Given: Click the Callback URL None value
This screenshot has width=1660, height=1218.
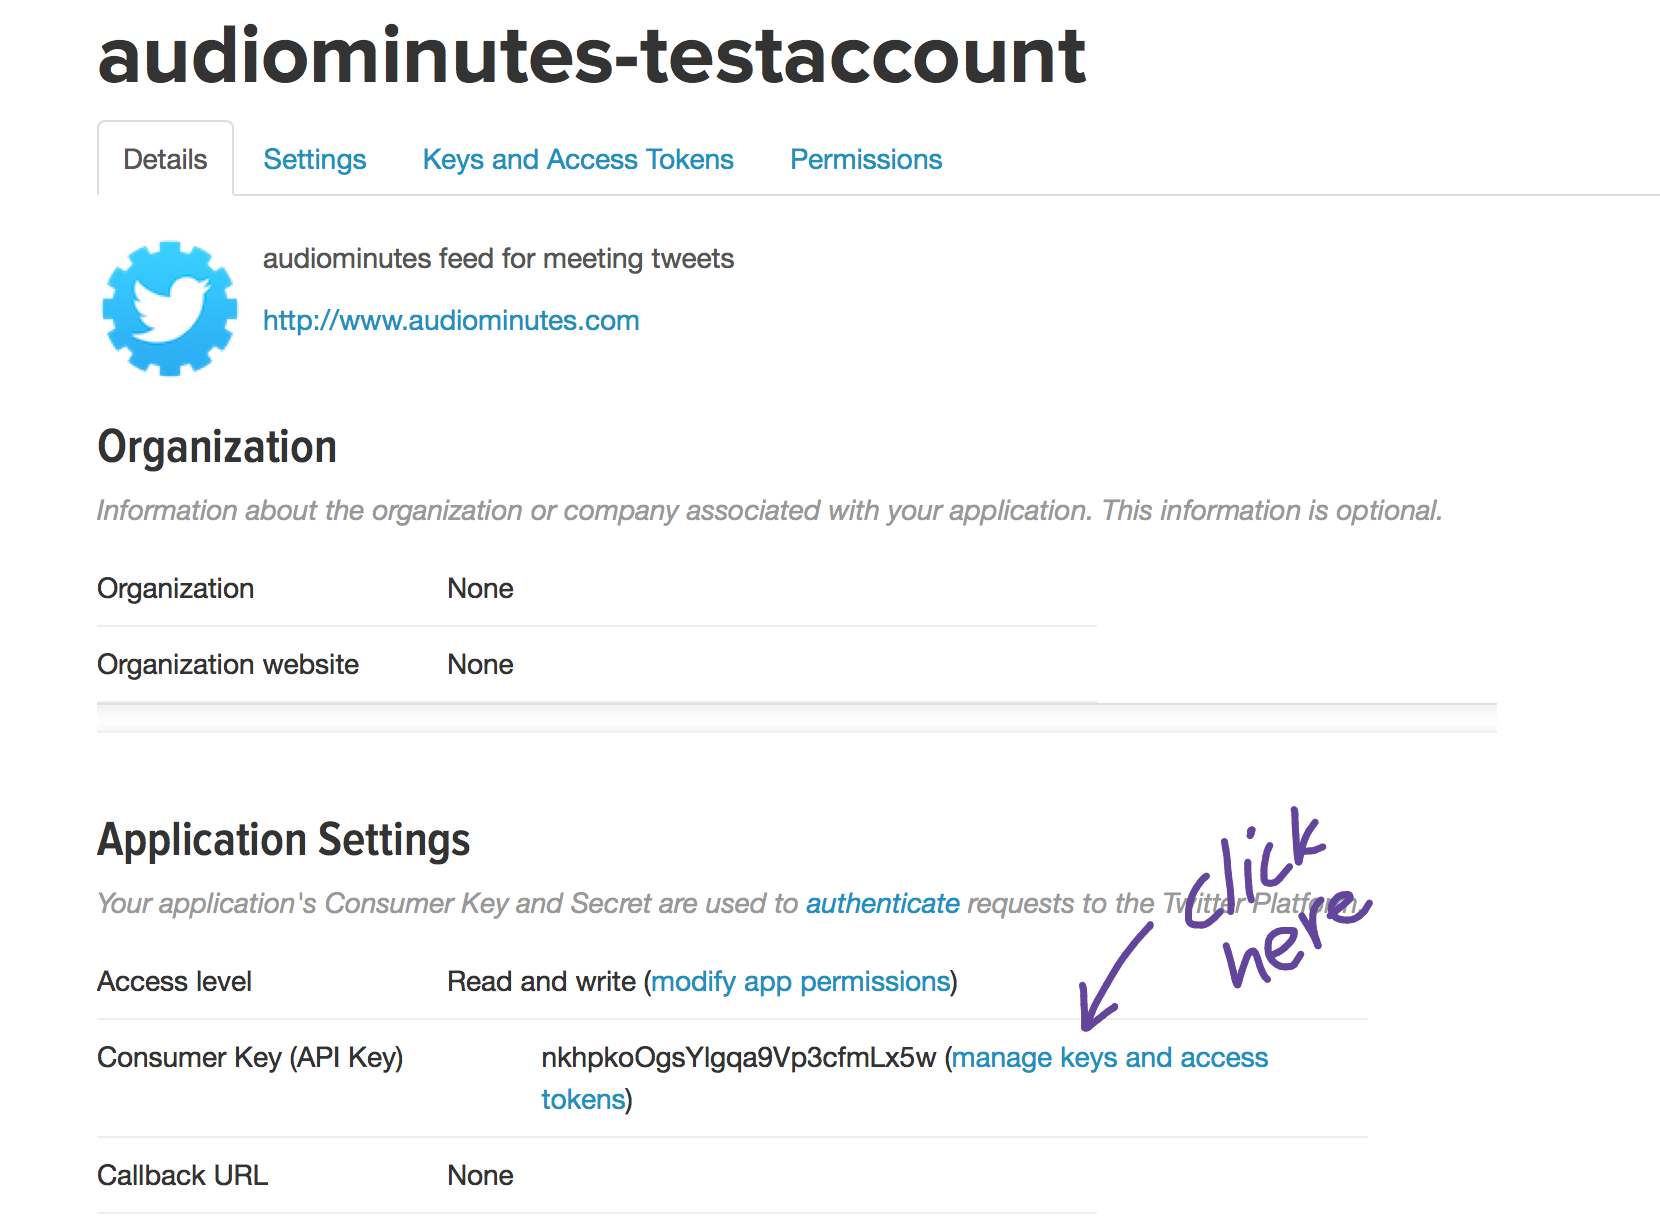Looking at the screenshot, I should 480,1175.
